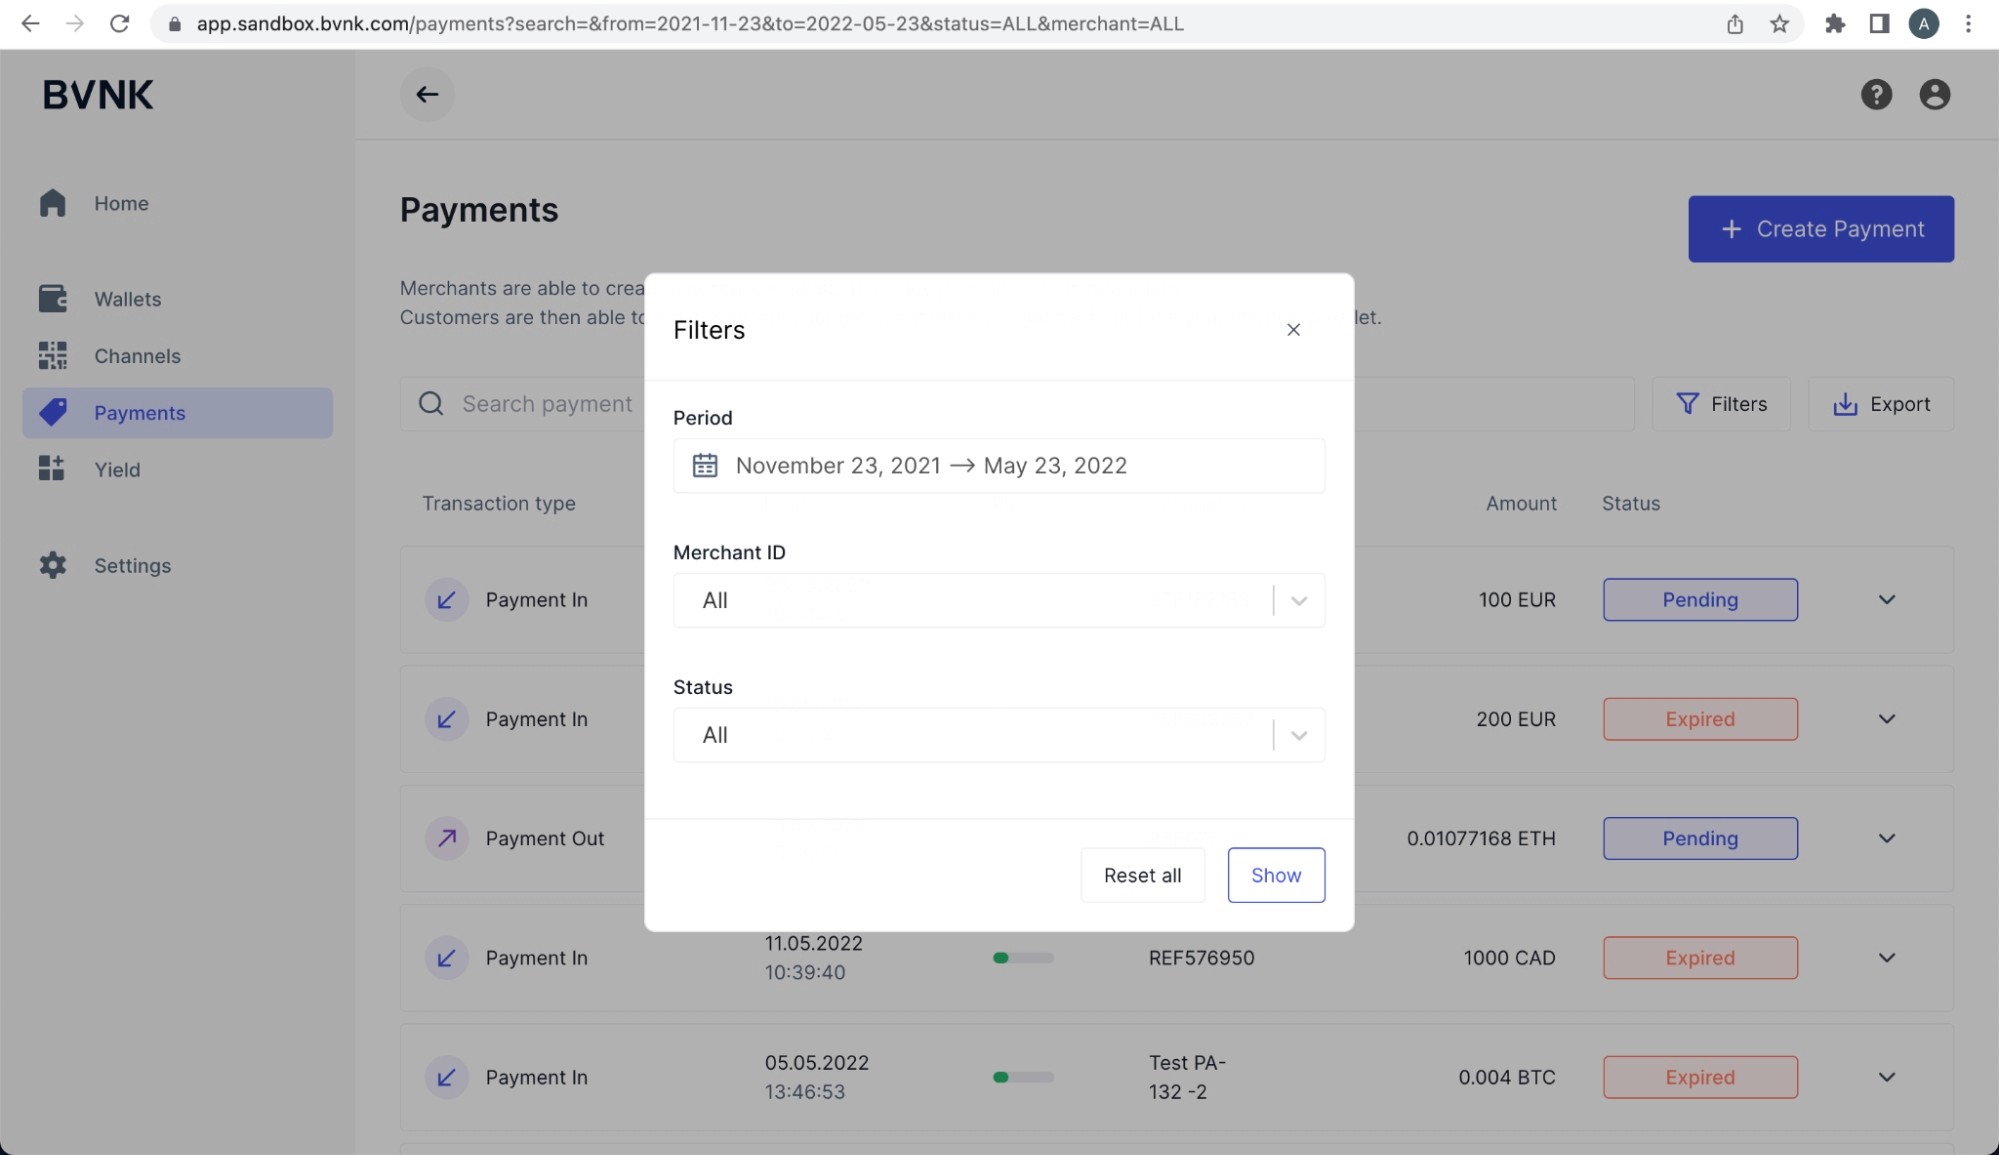The image size is (1999, 1155).
Task: Click the help question mark icon
Action: pyautogui.click(x=1876, y=94)
